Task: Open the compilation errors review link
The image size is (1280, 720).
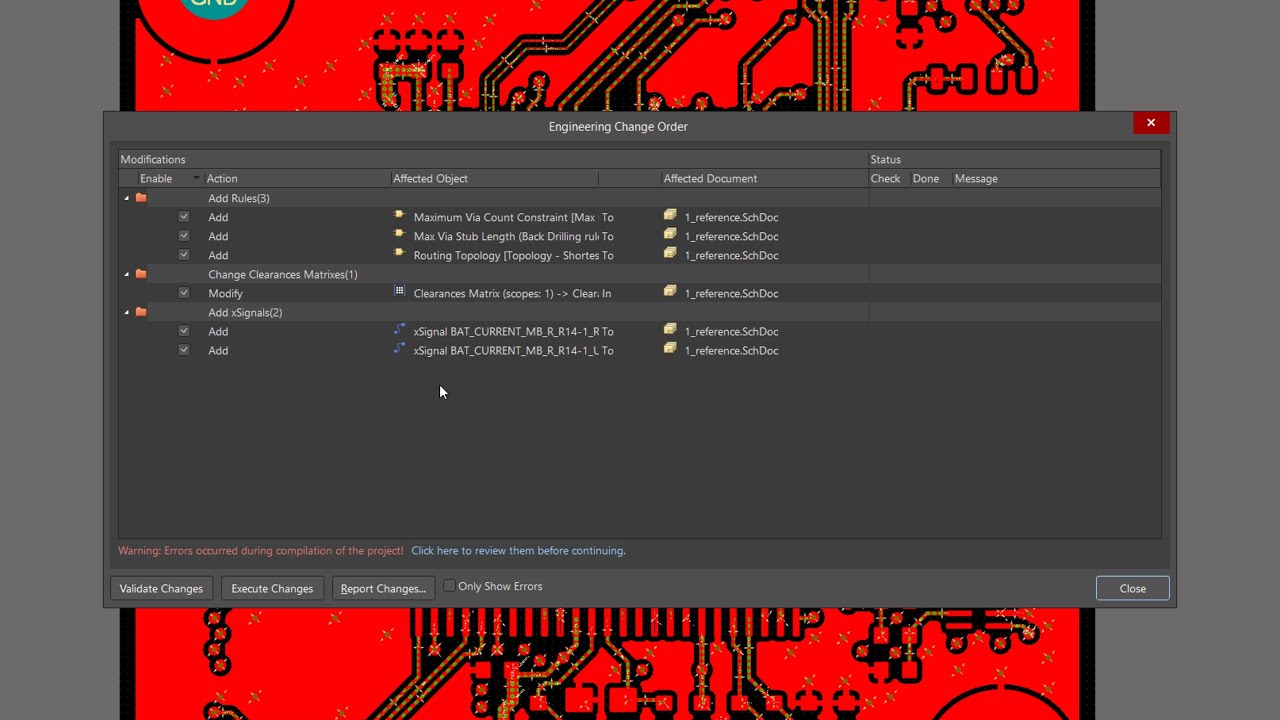Action: coord(518,551)
